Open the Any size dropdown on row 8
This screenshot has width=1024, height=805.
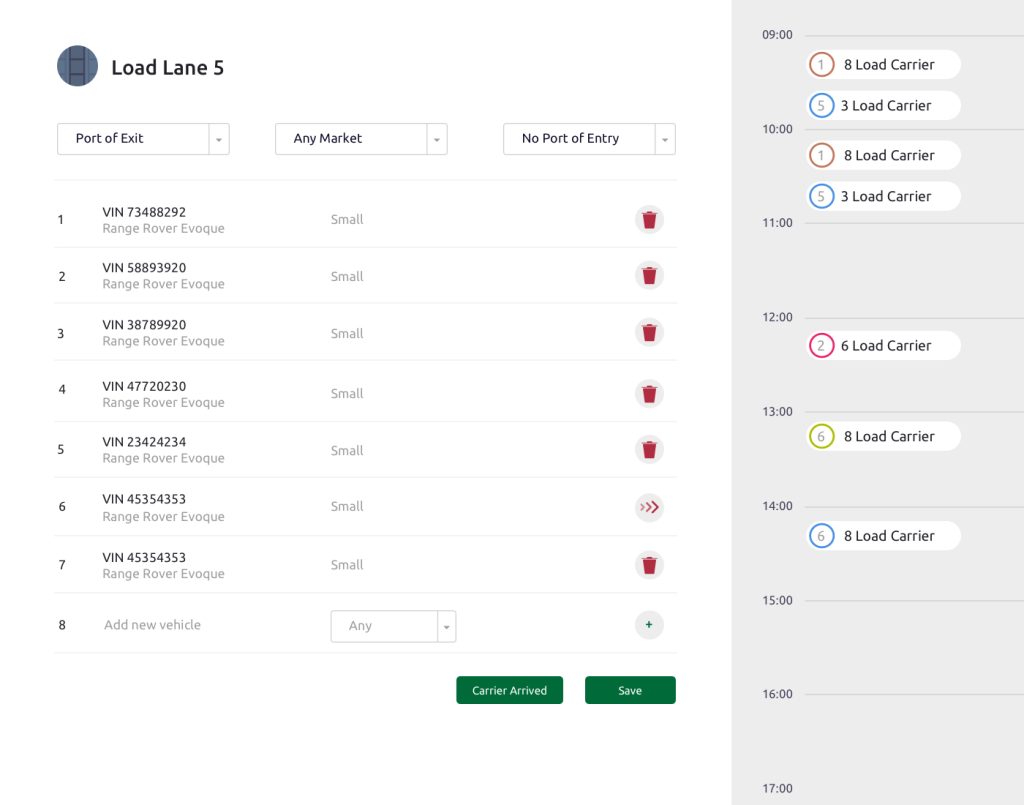(x=446, y=626)
